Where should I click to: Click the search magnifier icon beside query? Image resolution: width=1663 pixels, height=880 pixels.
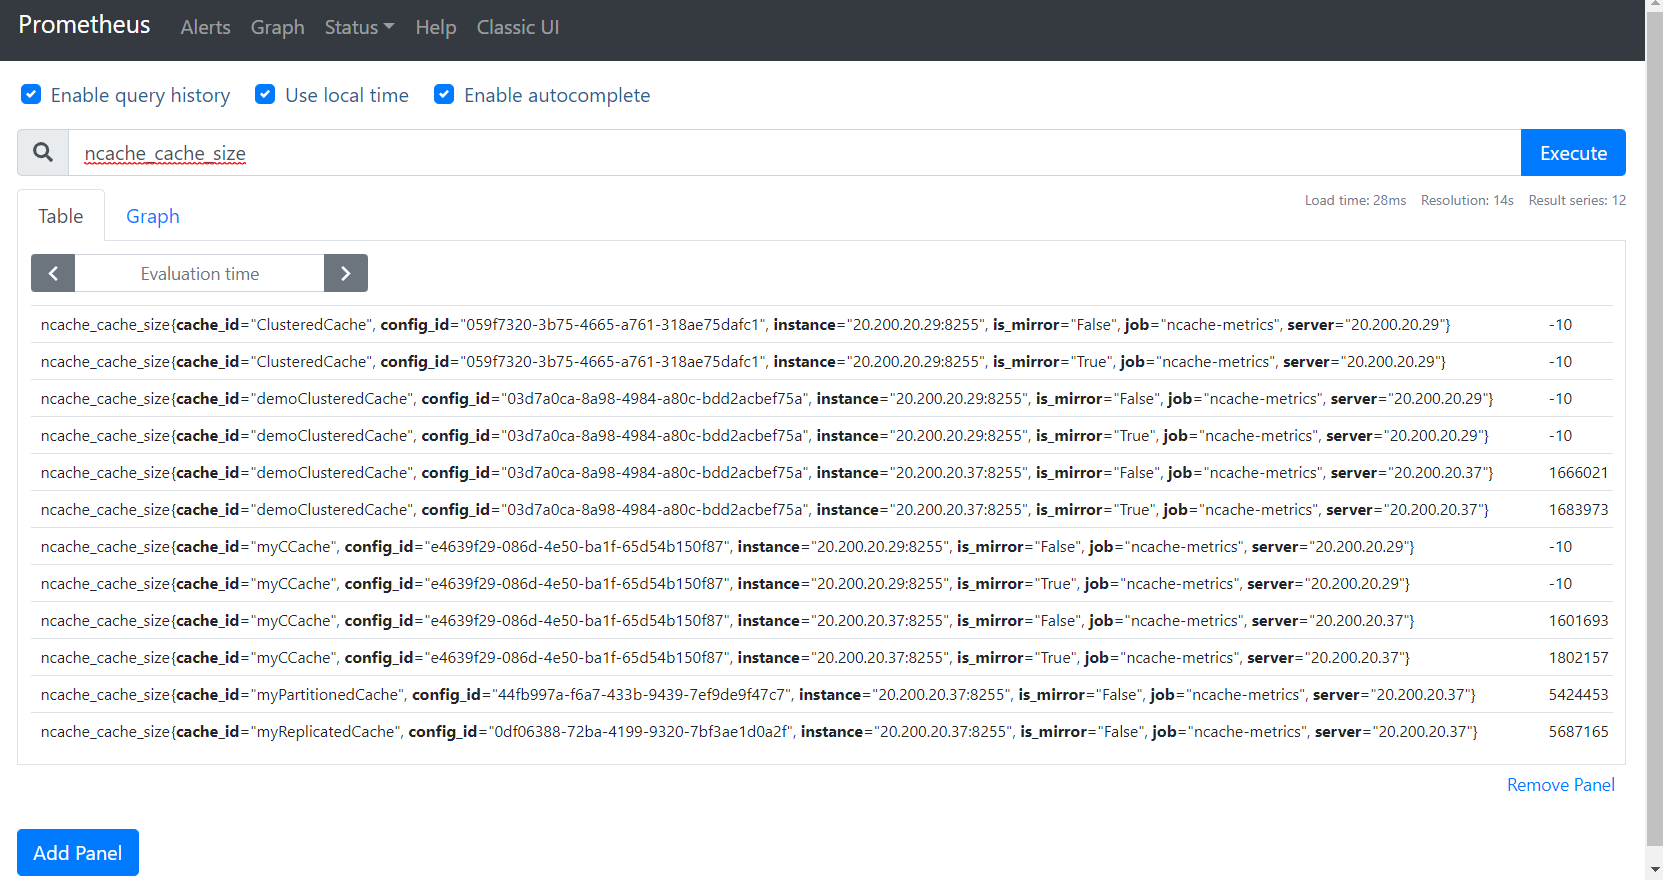[x=43, y=152]
